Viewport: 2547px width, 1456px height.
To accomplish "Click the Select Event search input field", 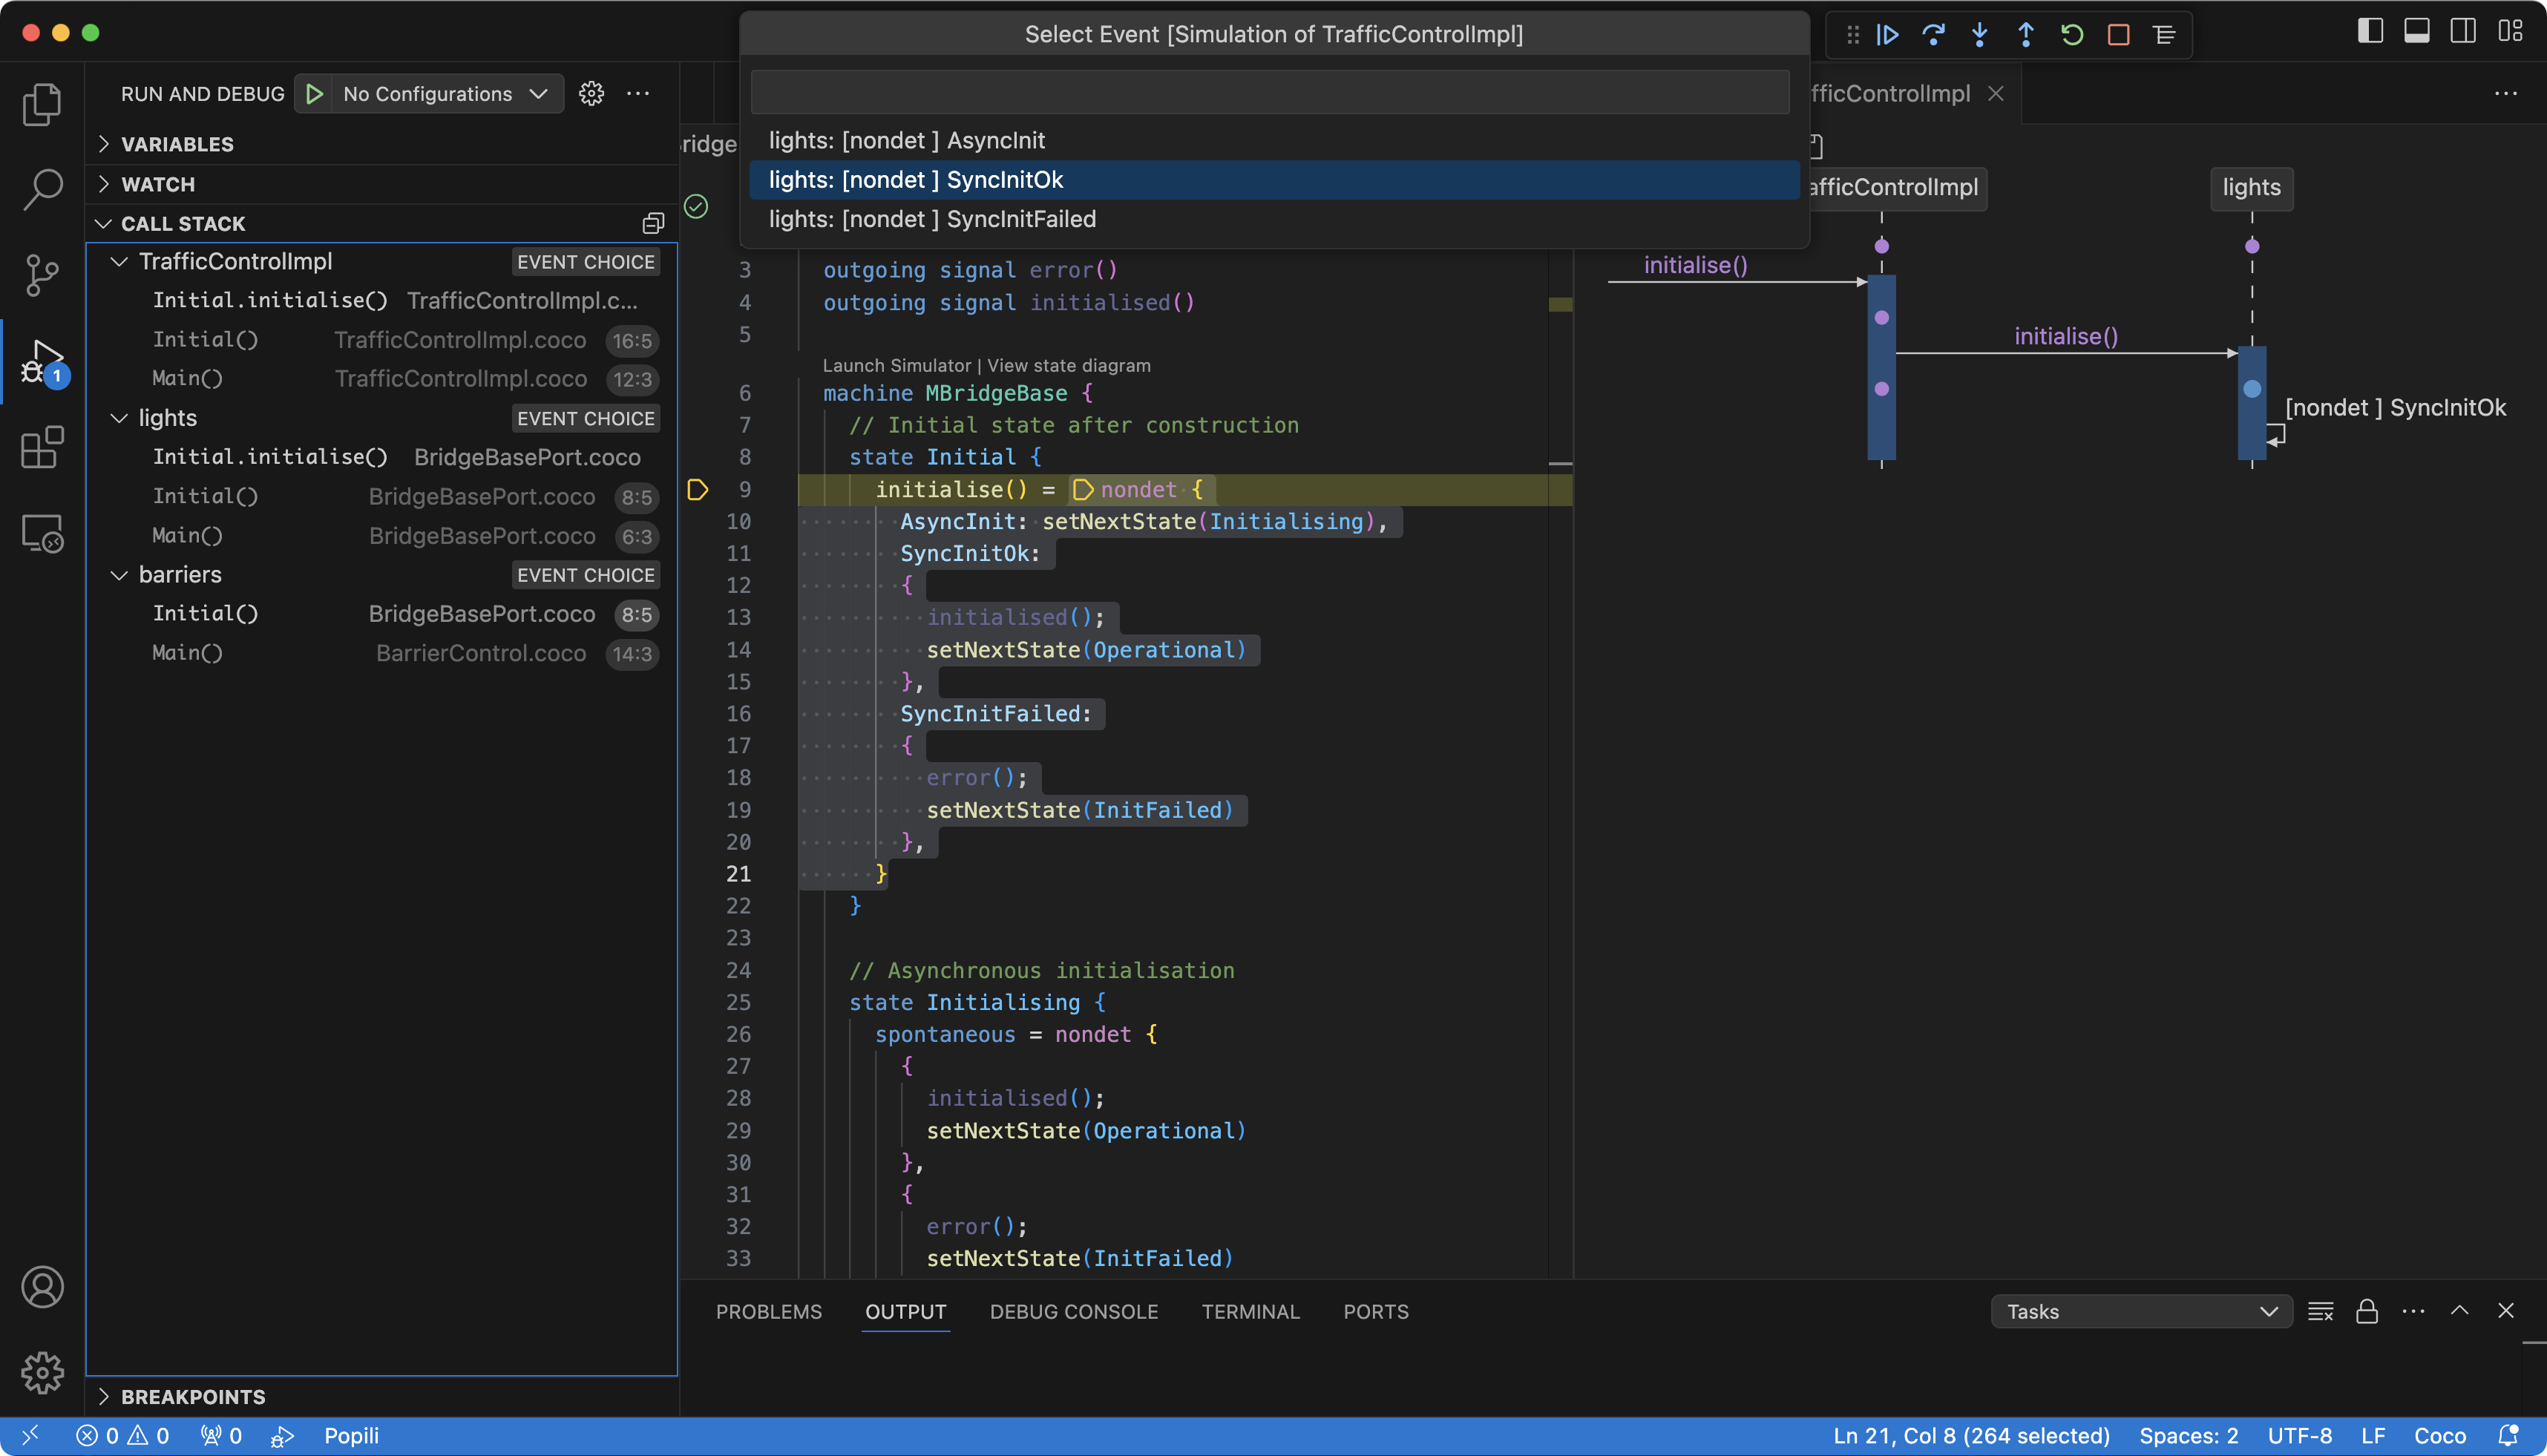I will point(1270,92).
